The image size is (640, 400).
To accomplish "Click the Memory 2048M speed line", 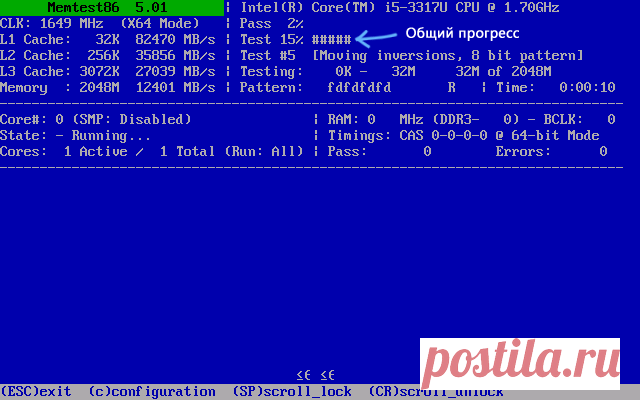I will (x=108, y=87).
